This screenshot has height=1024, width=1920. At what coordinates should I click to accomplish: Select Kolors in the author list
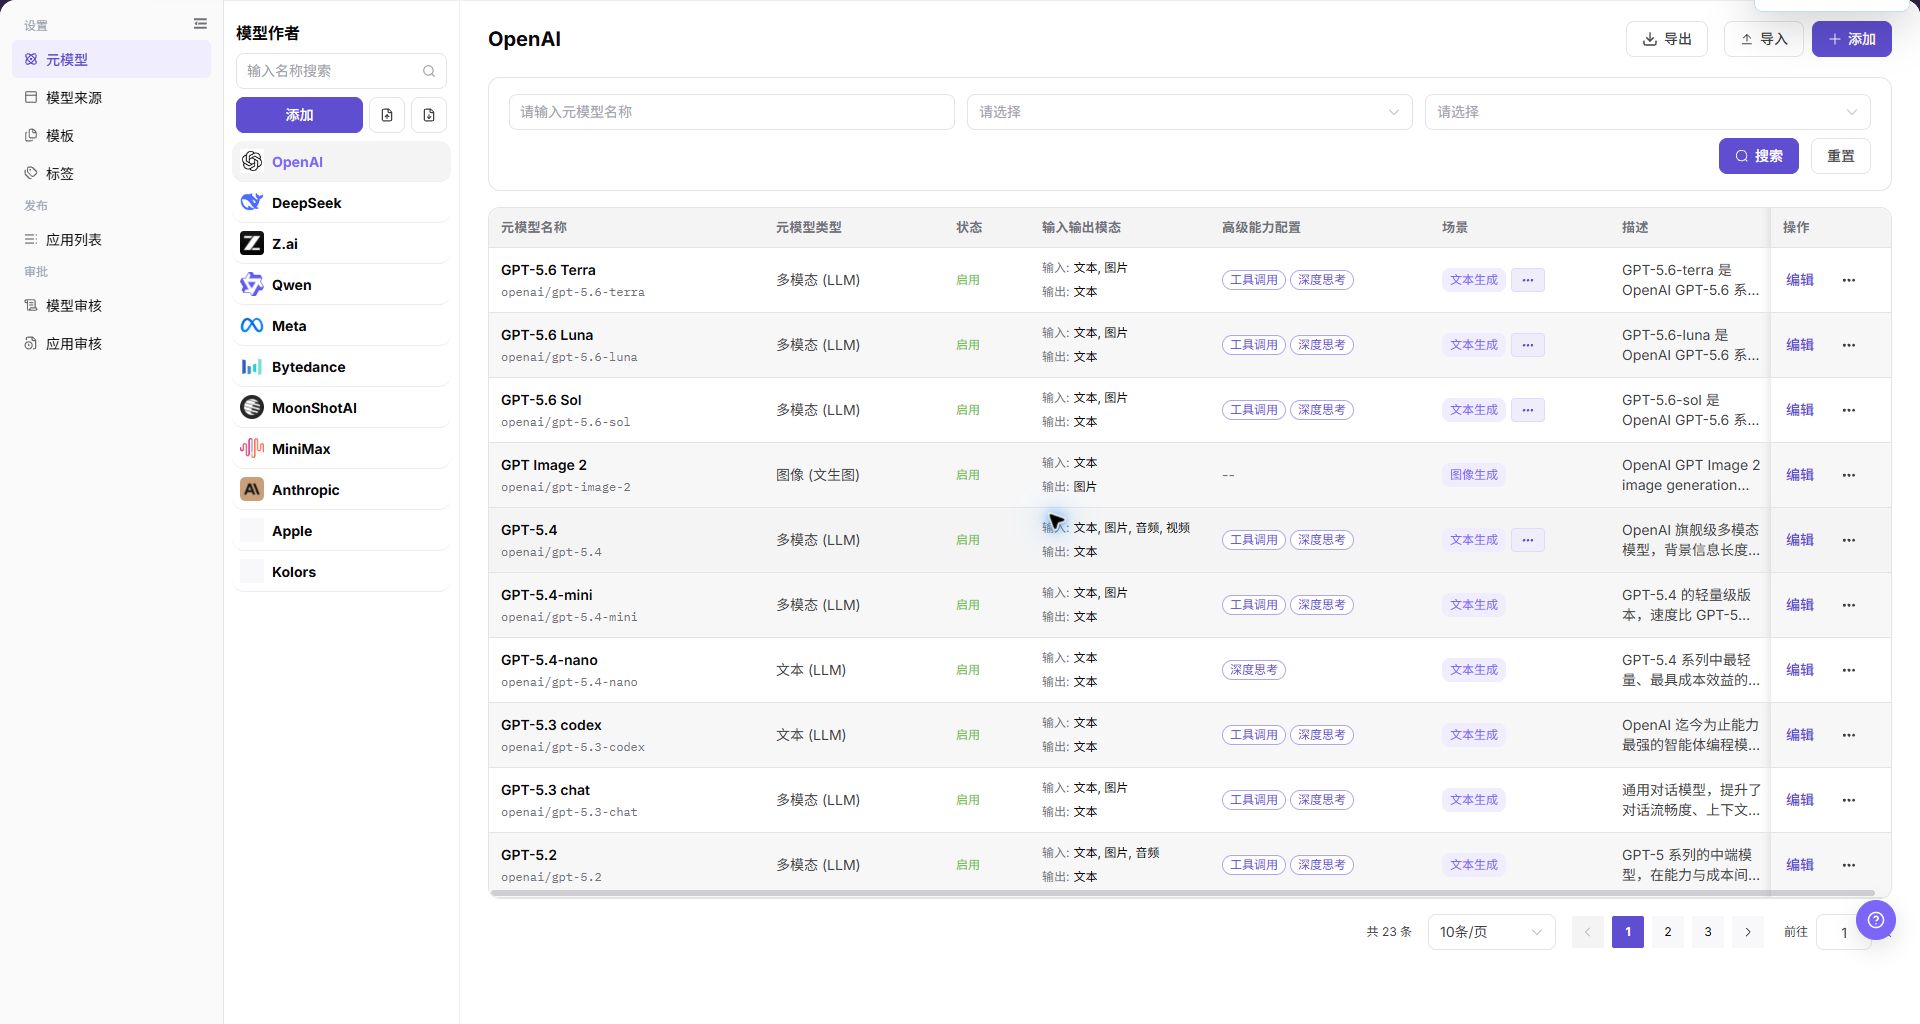[x=341, y=572]
